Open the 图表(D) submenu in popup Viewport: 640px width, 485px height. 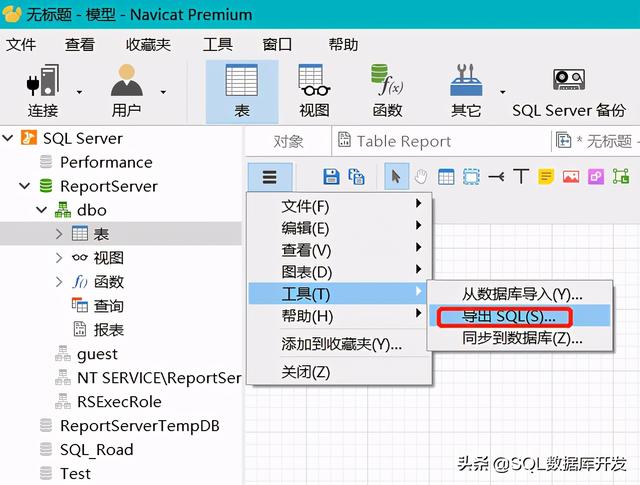(339, 272)
